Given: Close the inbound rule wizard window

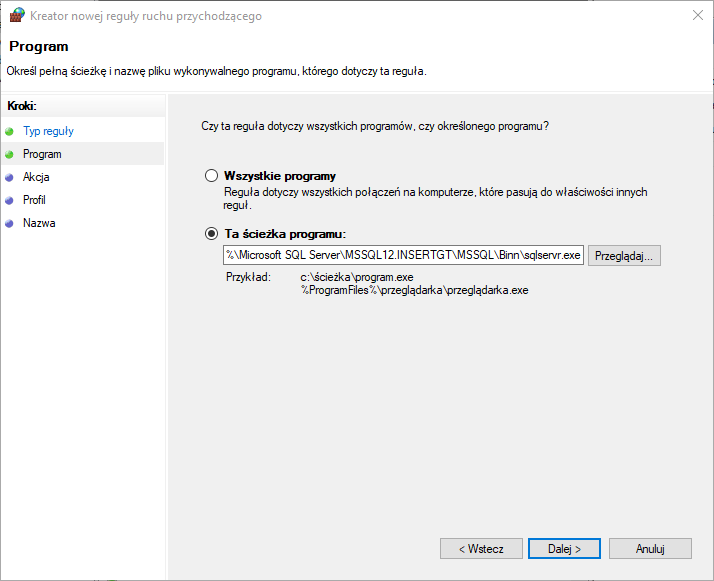Looking at the screenshot, I should point(698,15).
